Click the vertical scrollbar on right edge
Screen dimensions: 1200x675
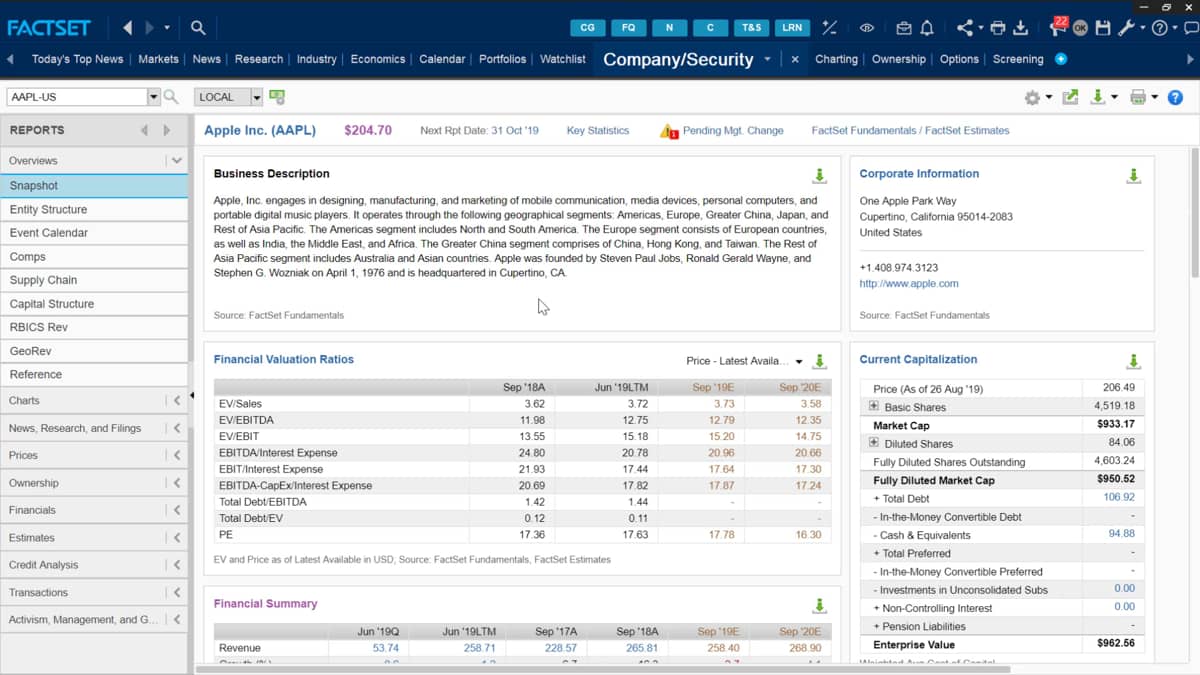tap(1193, 212)
